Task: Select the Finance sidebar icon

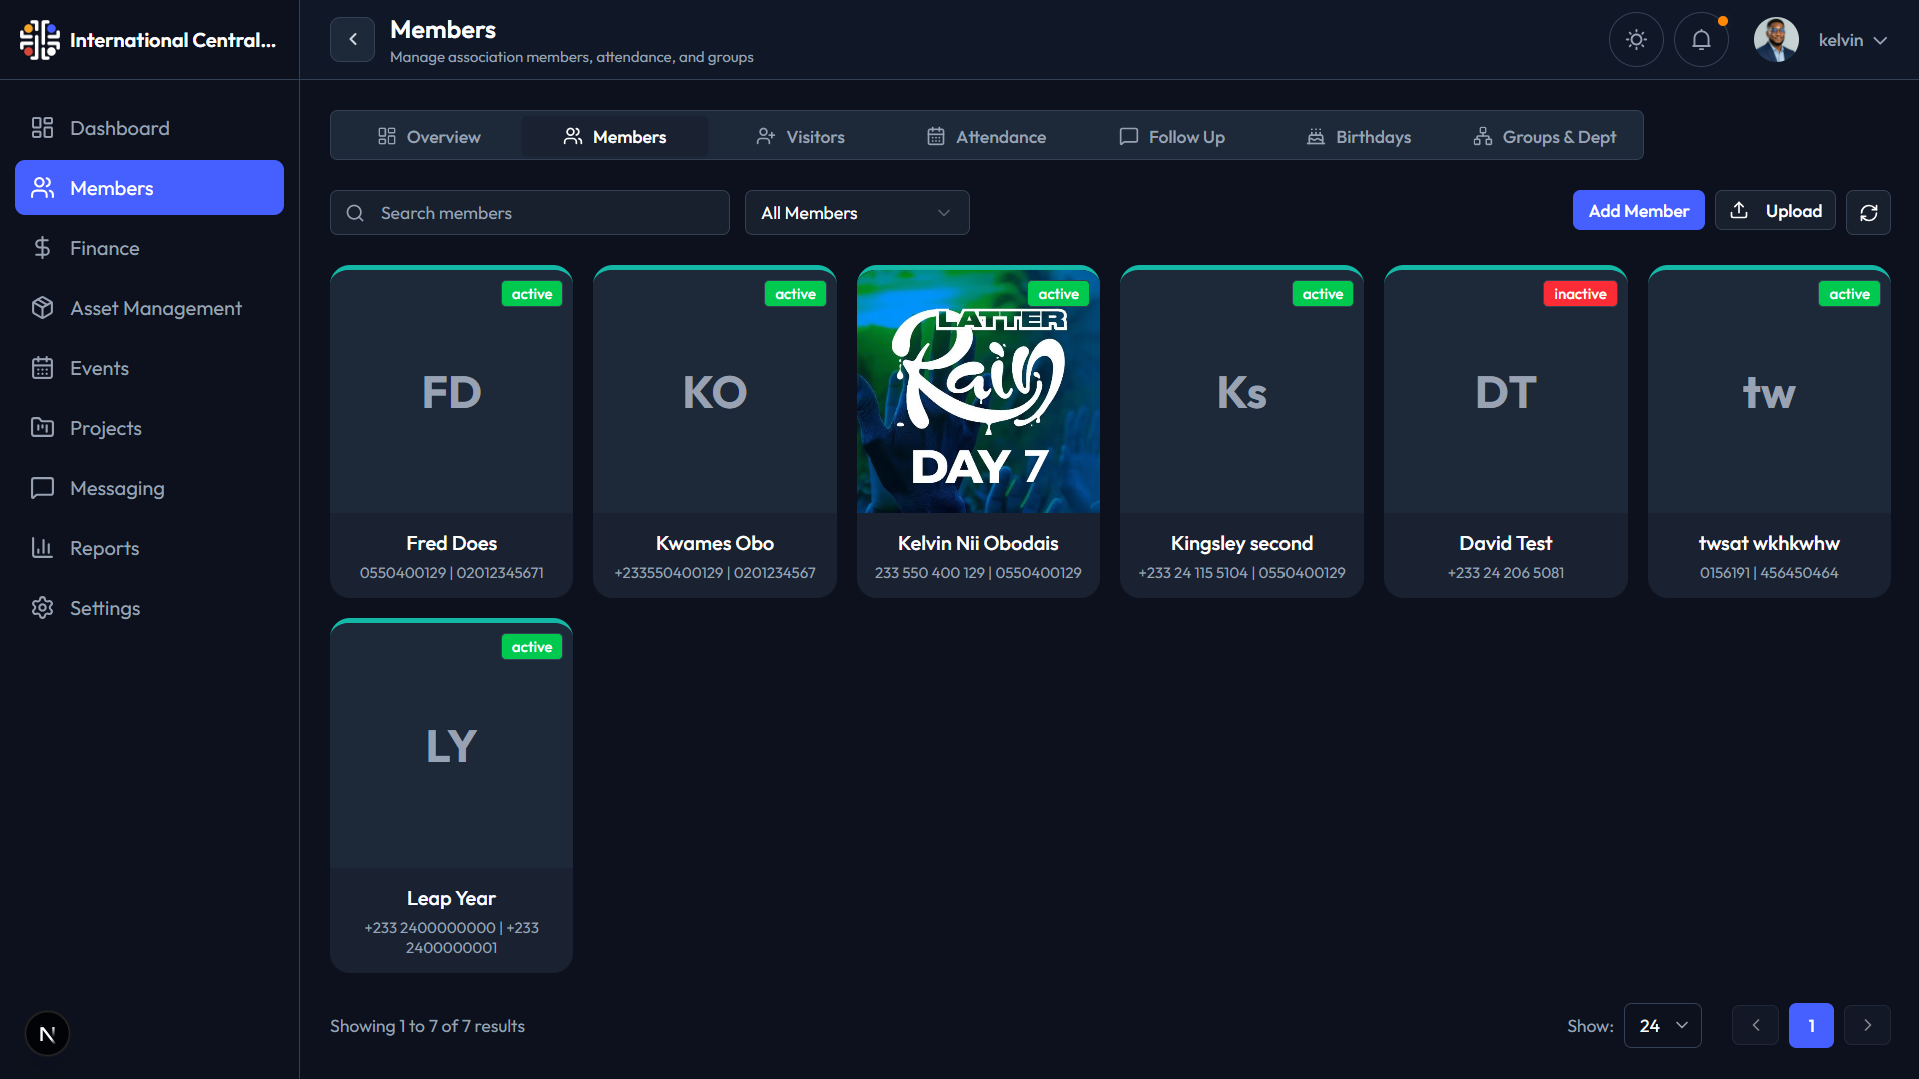Action: pos(43,247)
